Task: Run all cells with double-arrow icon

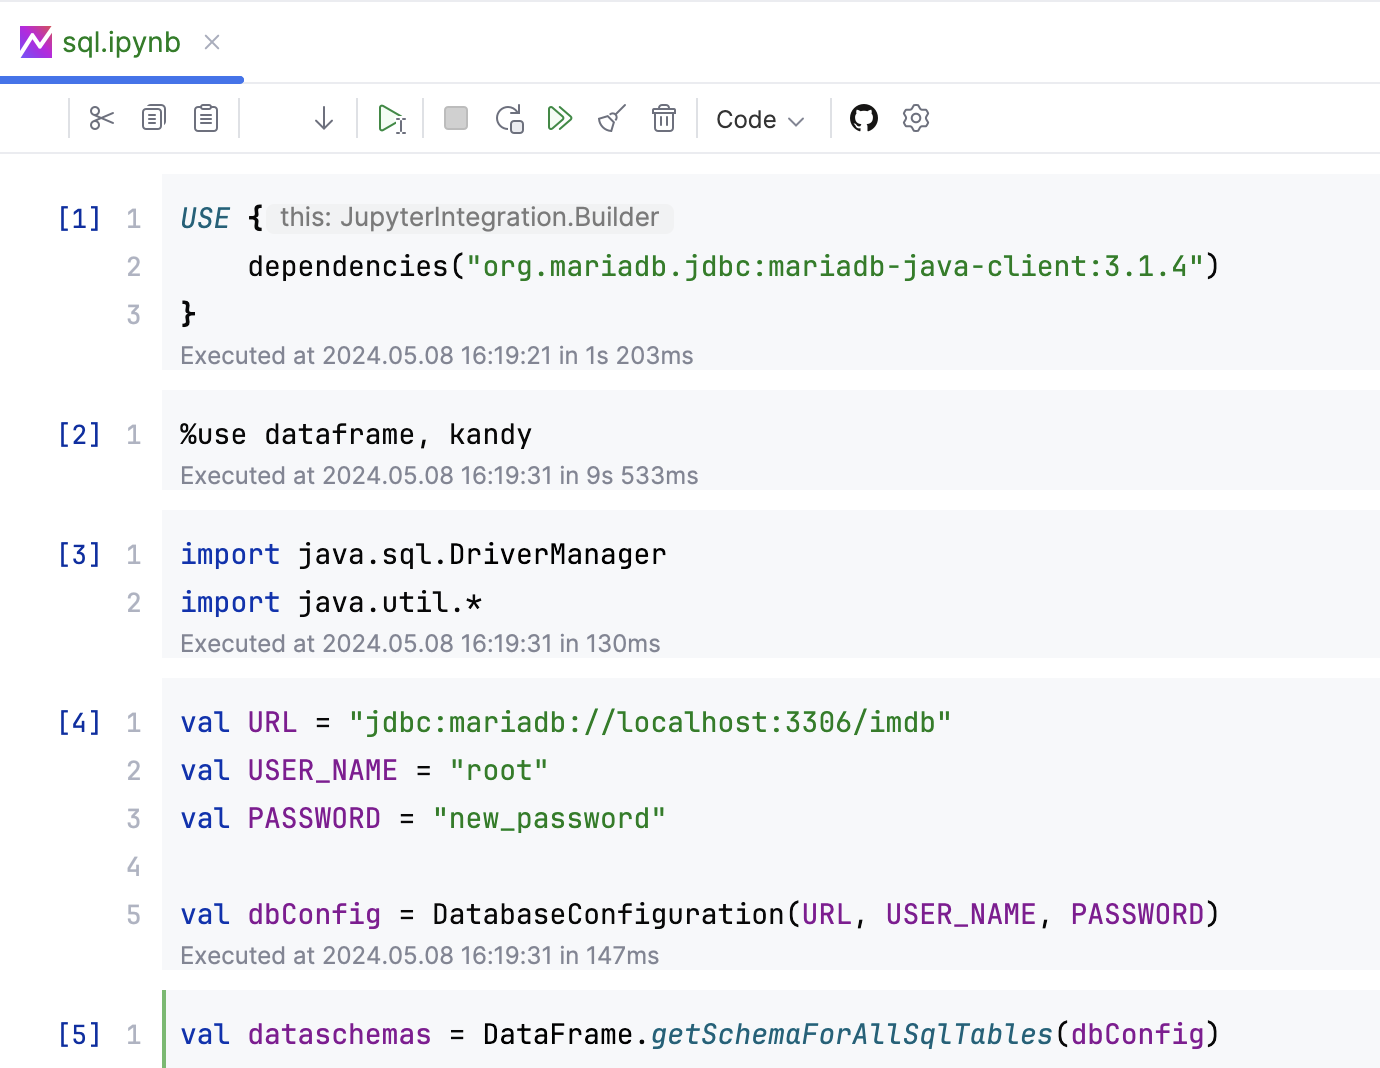Action: (560, 118)
